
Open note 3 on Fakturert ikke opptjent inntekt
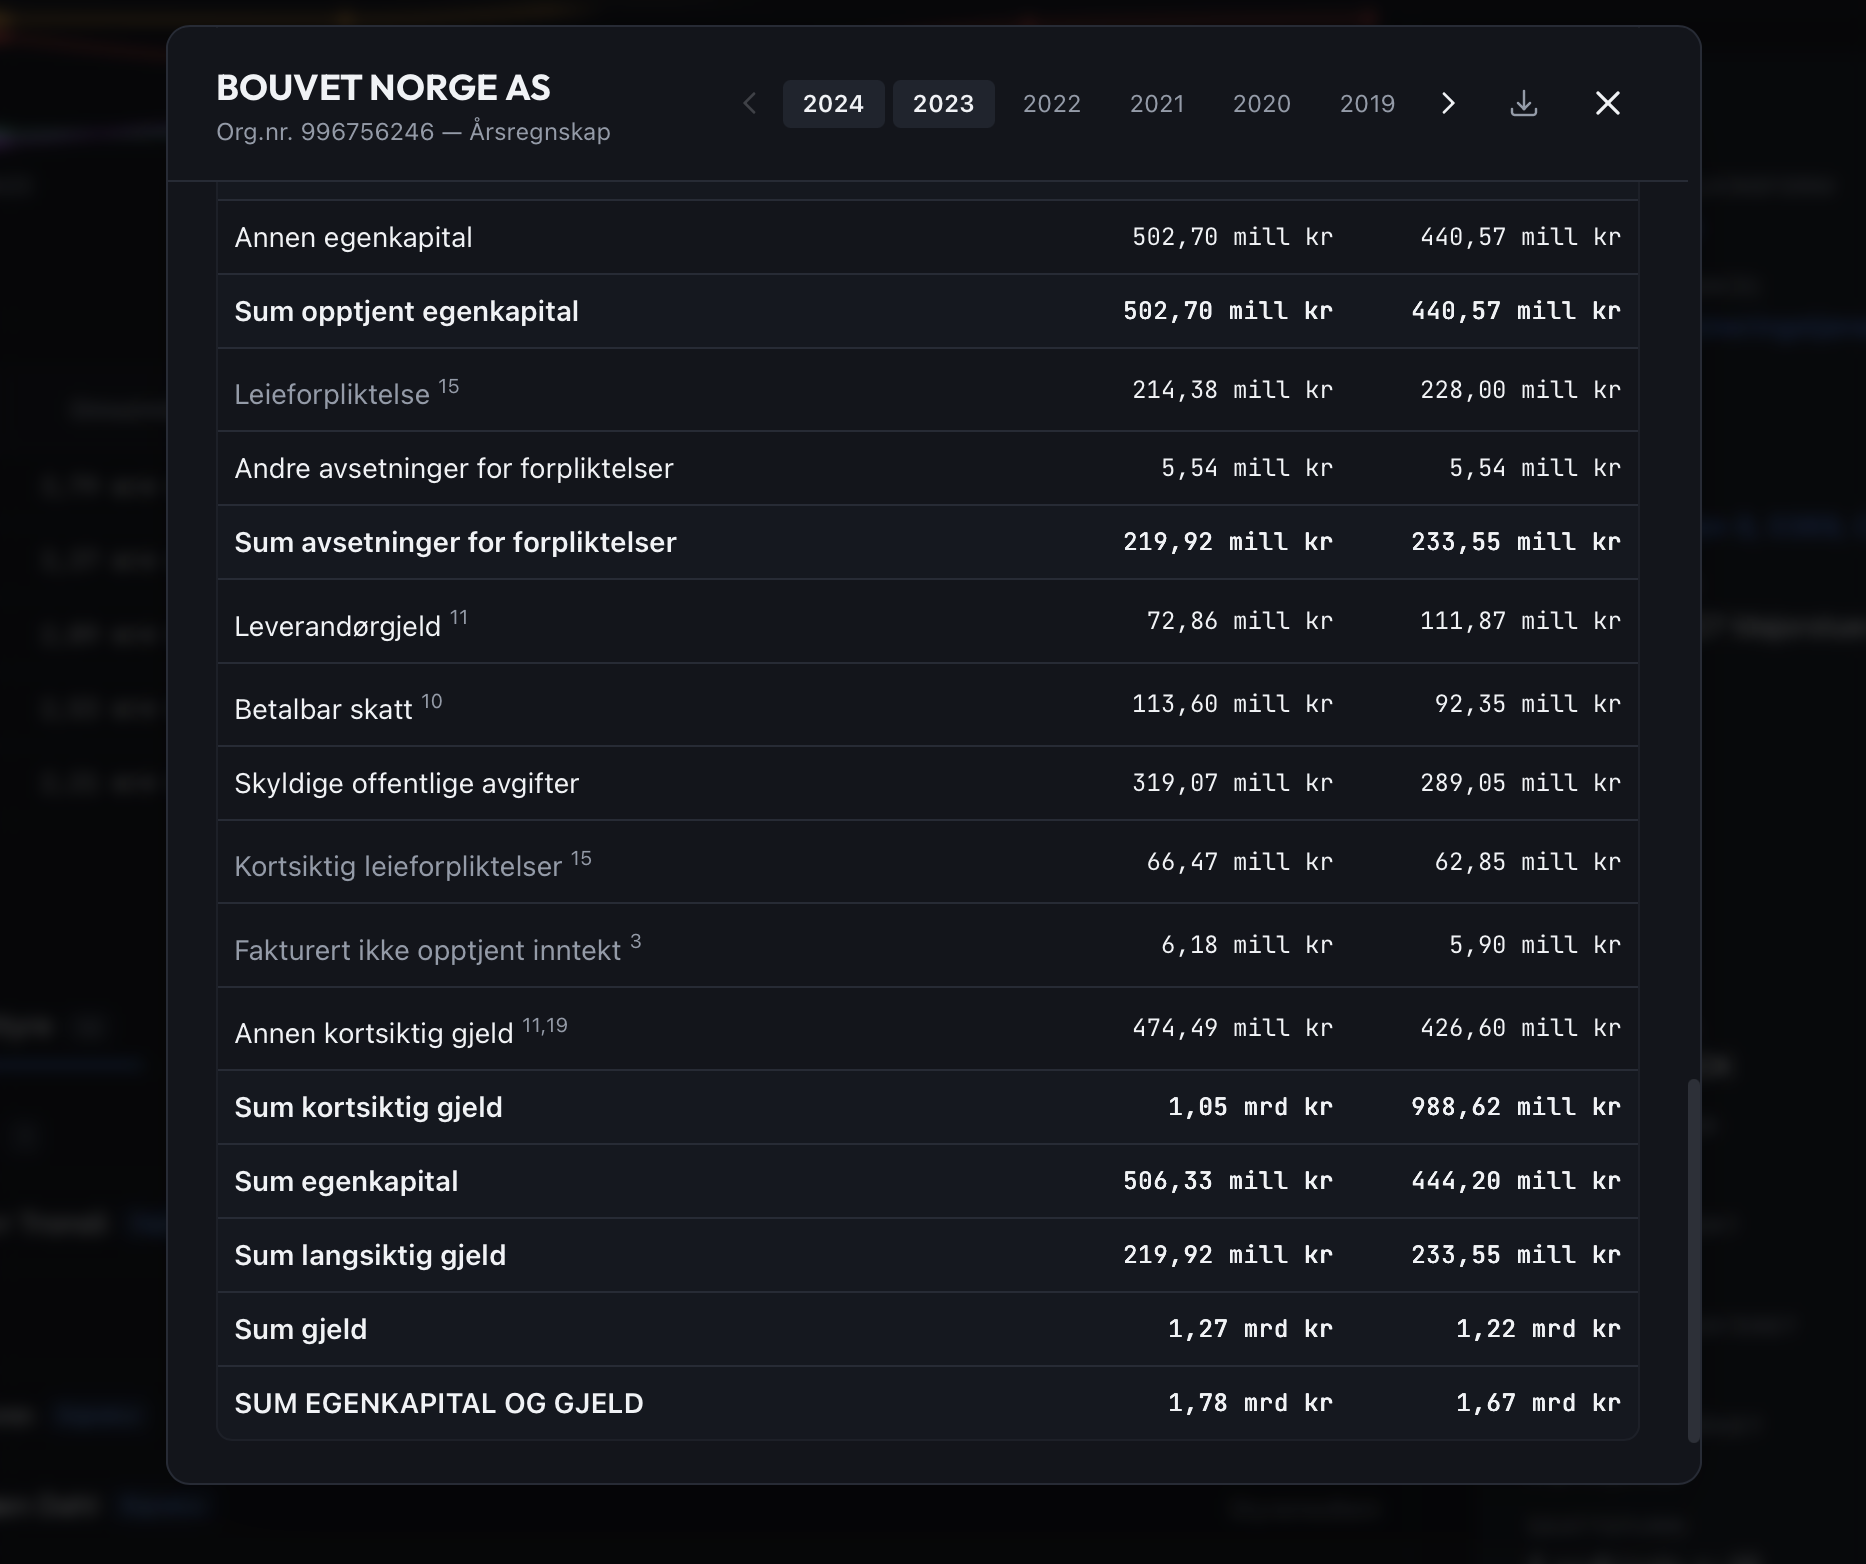(x=636, y=941)
